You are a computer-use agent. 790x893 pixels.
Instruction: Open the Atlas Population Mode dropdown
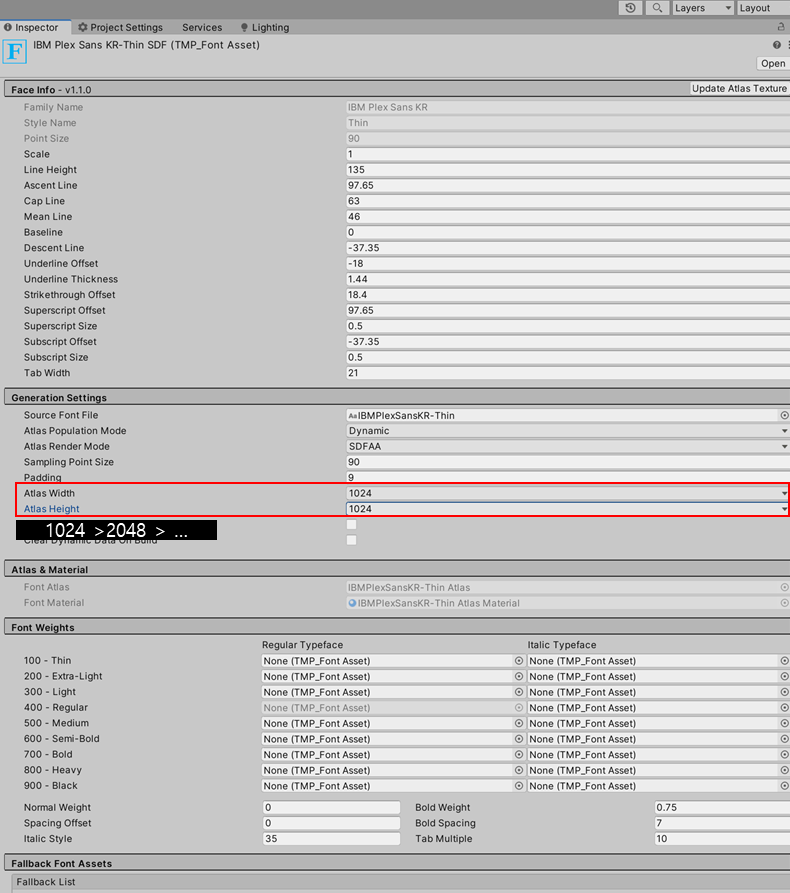(x=567, y=431)
